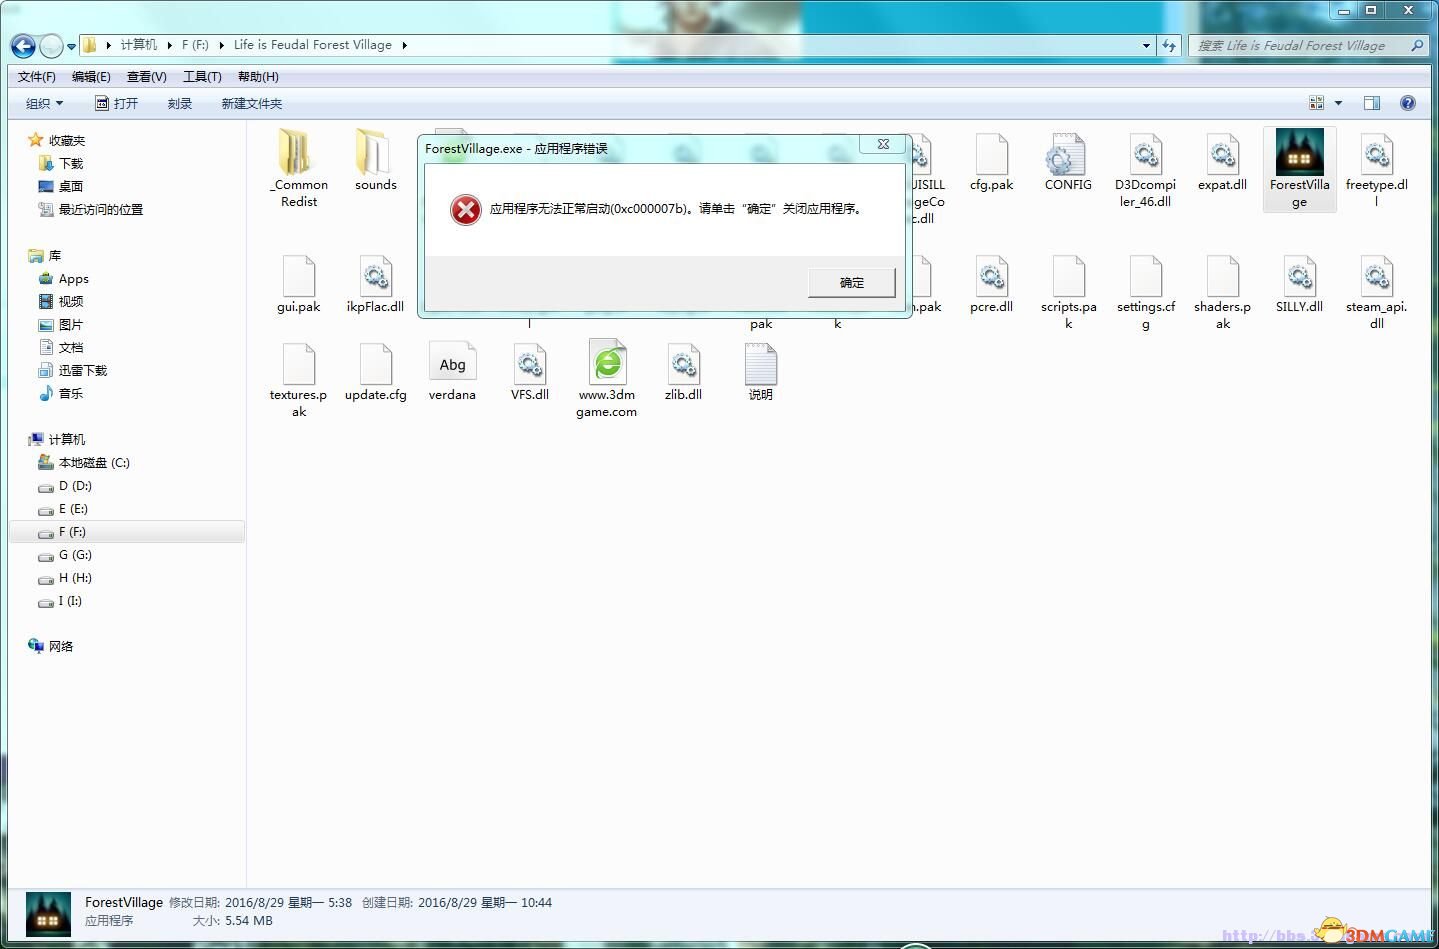Select scripts.pak file icon
This screenshot has width=1439, height=949.
point(1068,276)
